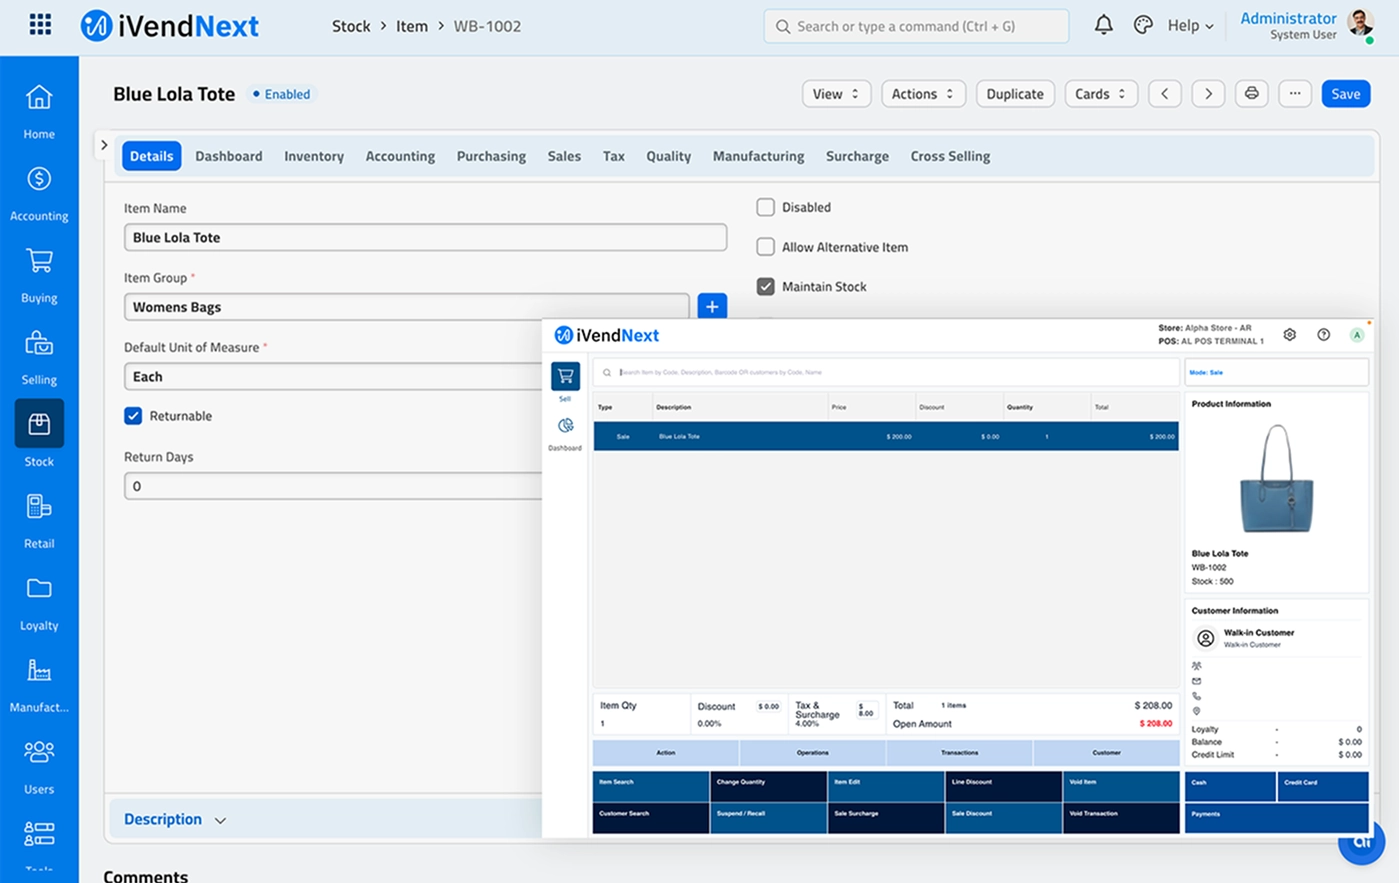Check Allow Alternative Item
1399x883 pixels.
click(x=766, y=247)
